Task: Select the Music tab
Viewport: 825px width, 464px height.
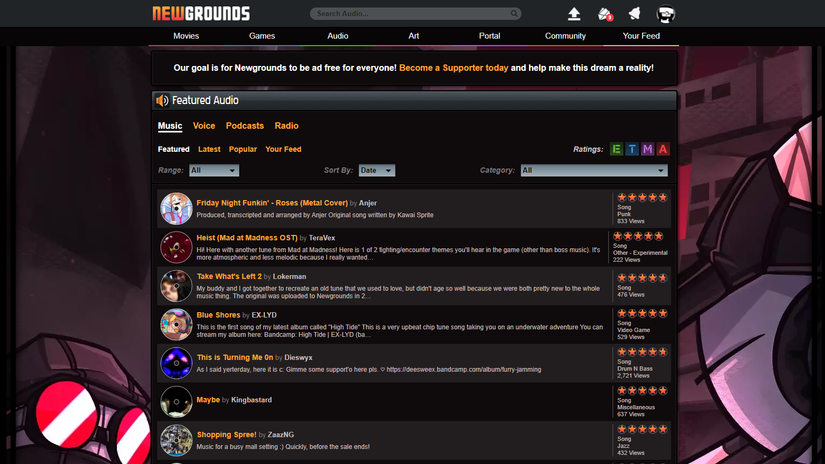Action: [x=170, y=126]
